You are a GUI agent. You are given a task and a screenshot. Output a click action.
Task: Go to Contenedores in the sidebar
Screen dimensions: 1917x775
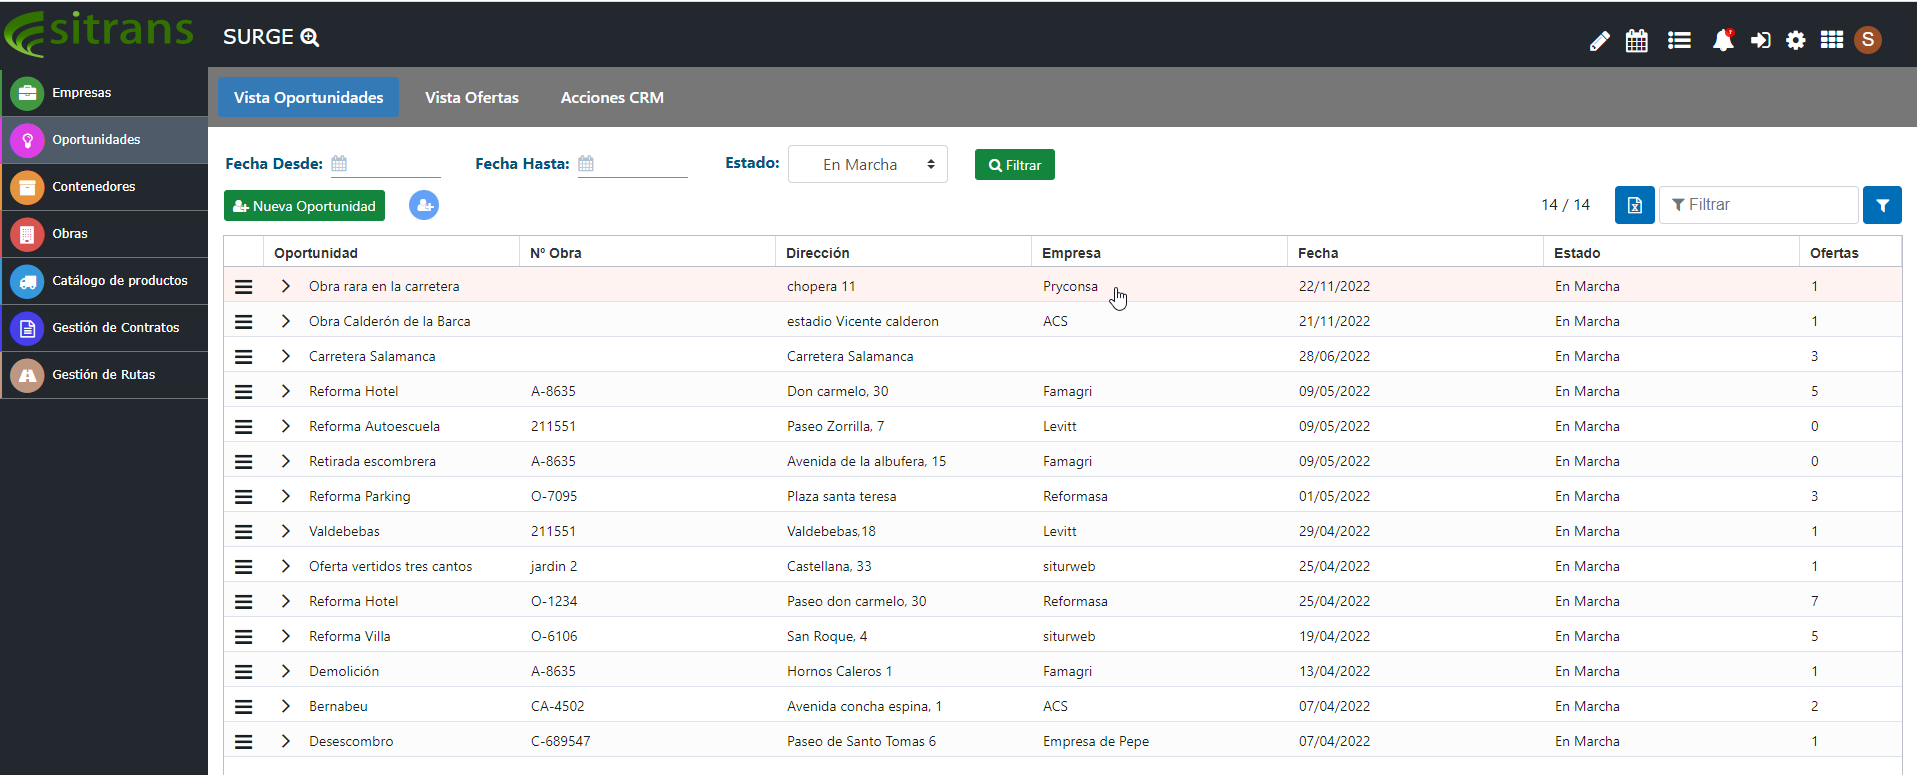click(94, 187)
